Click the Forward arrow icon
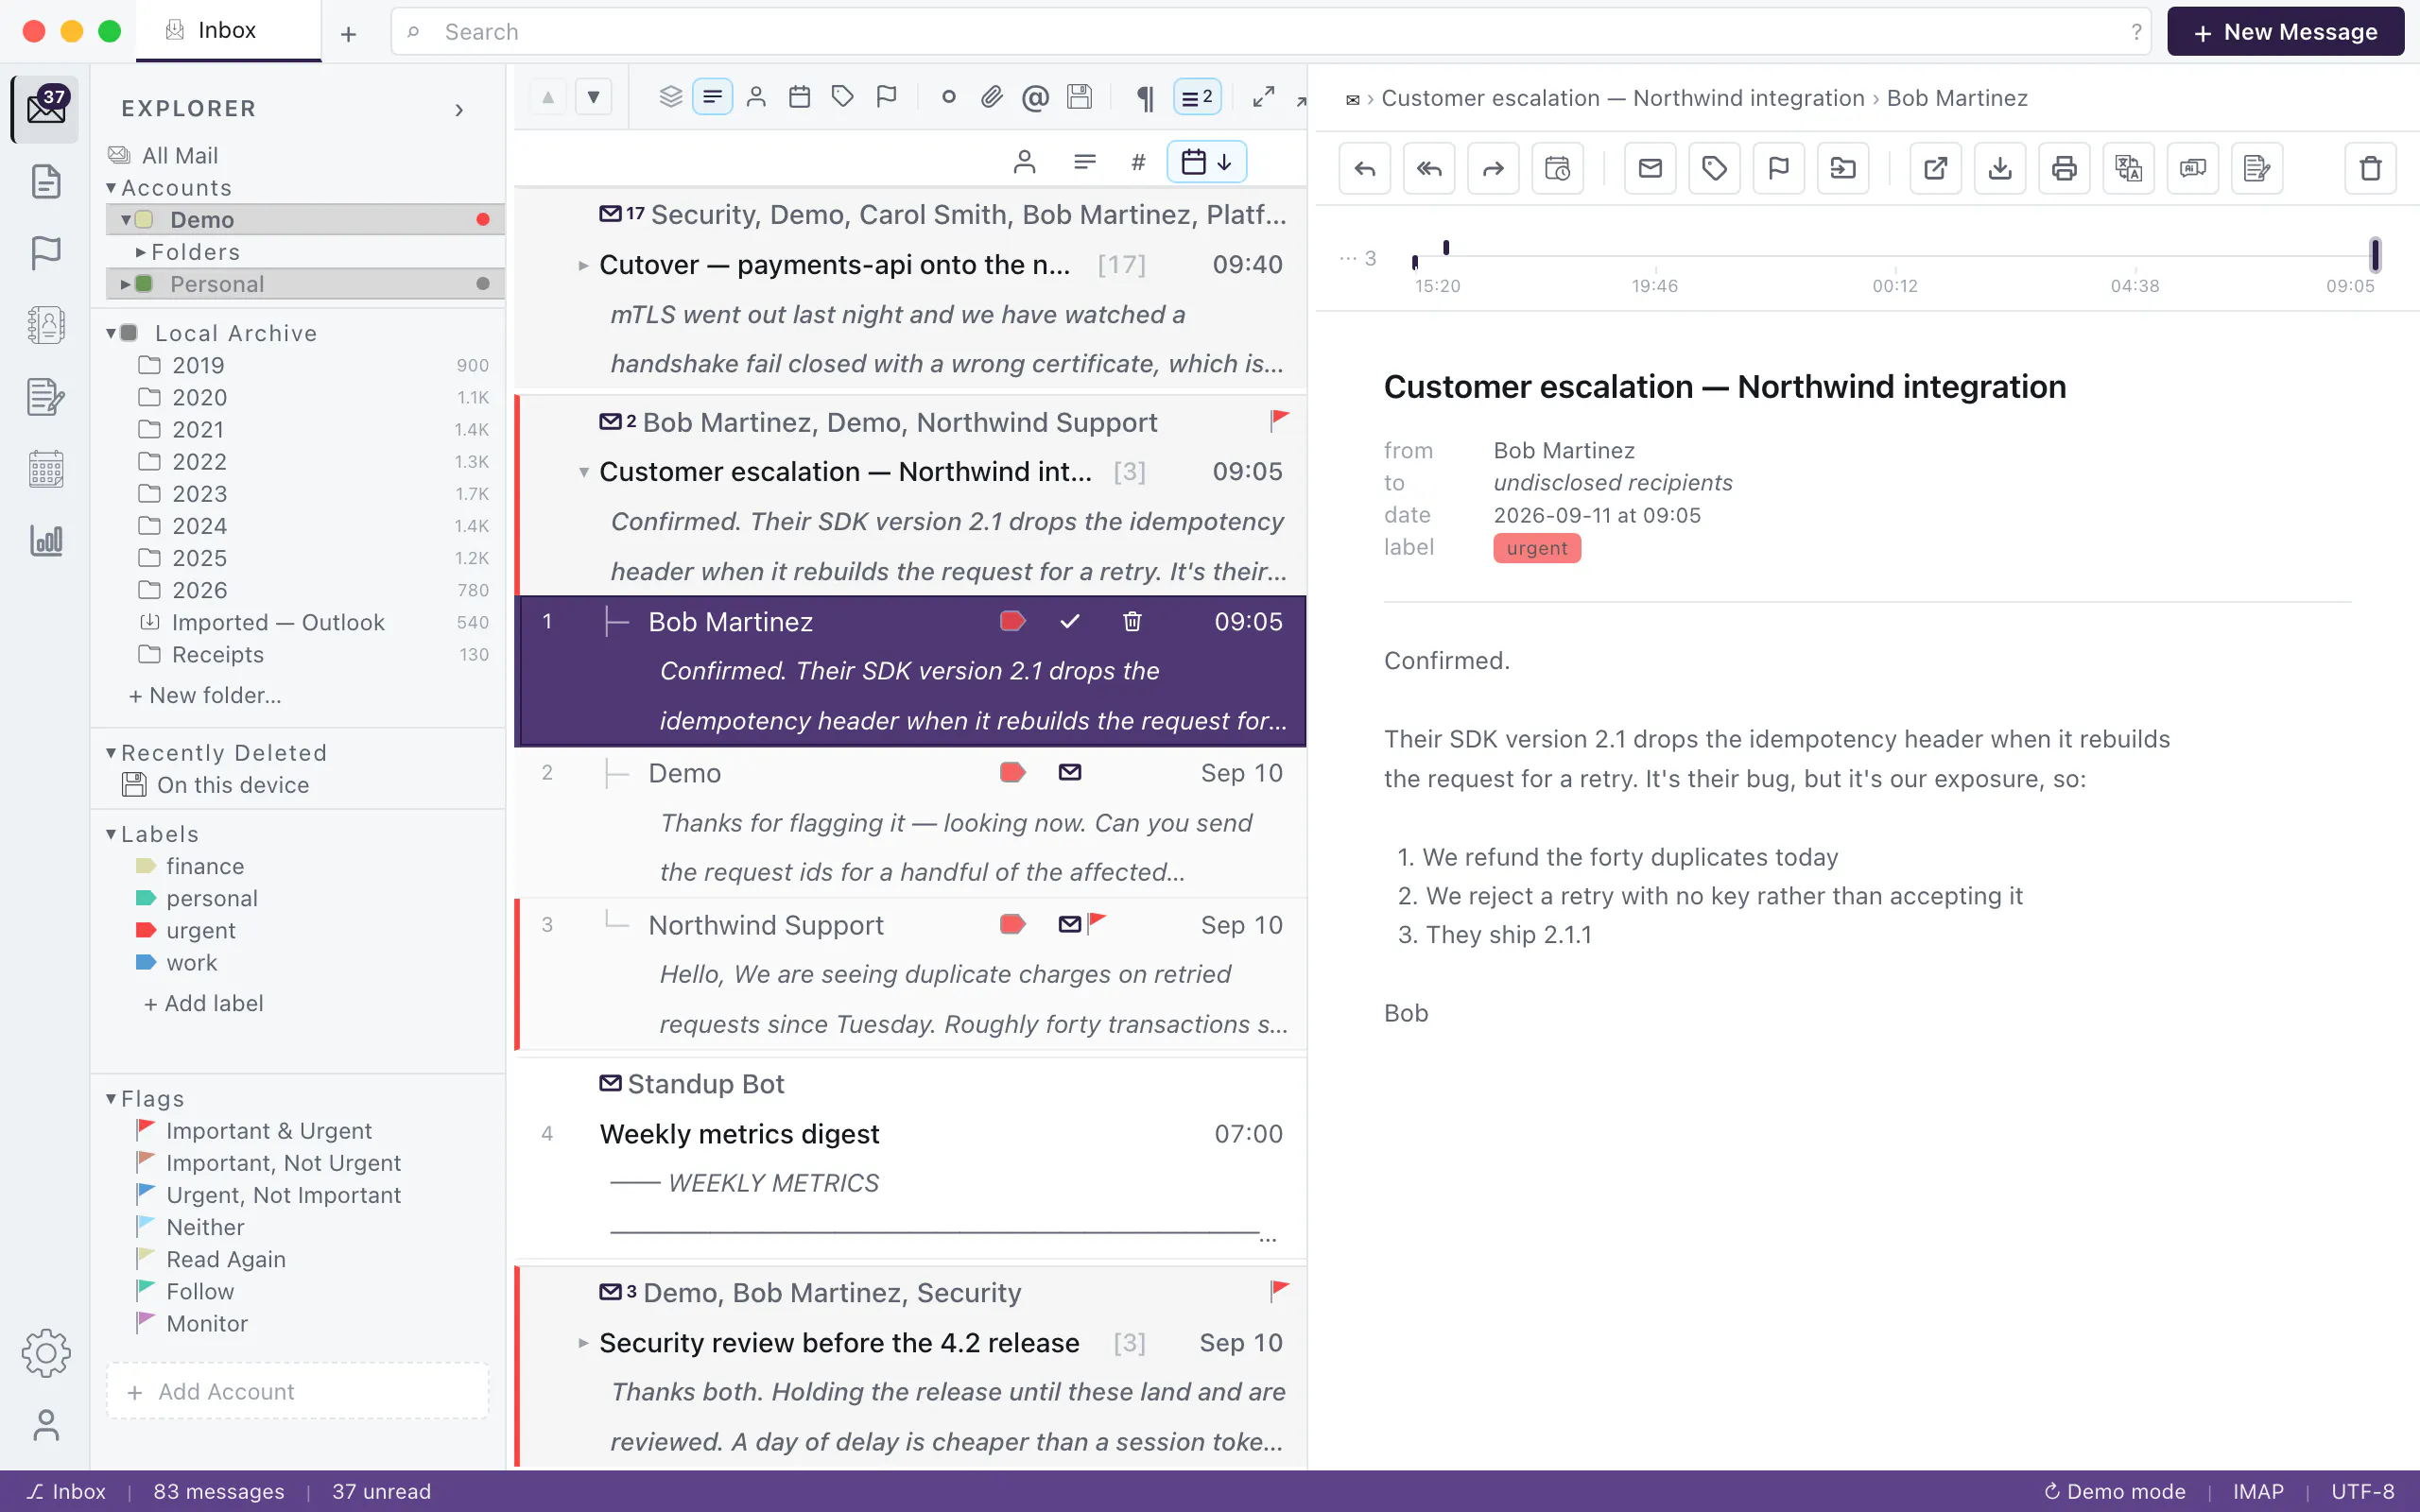The width and height of the screenshot is (2420, 1512). tap(1493, 168)
